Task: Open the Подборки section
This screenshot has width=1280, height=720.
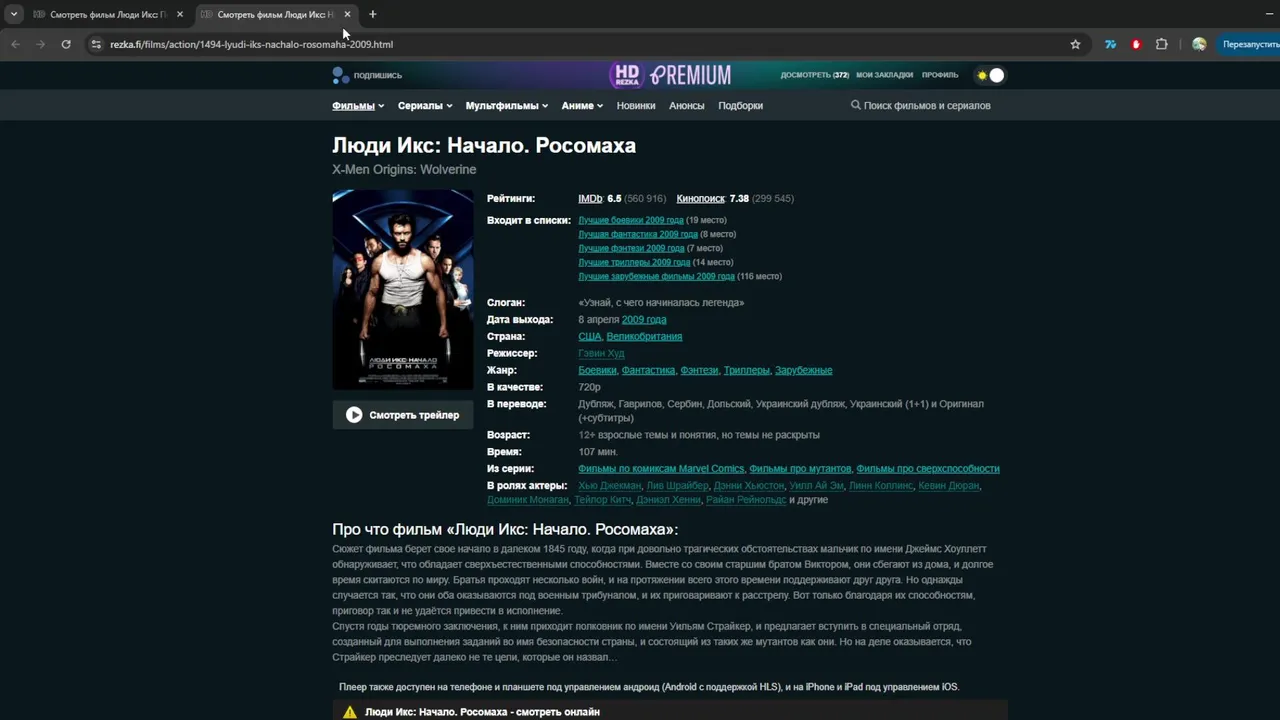Action: tap(741, 106)
